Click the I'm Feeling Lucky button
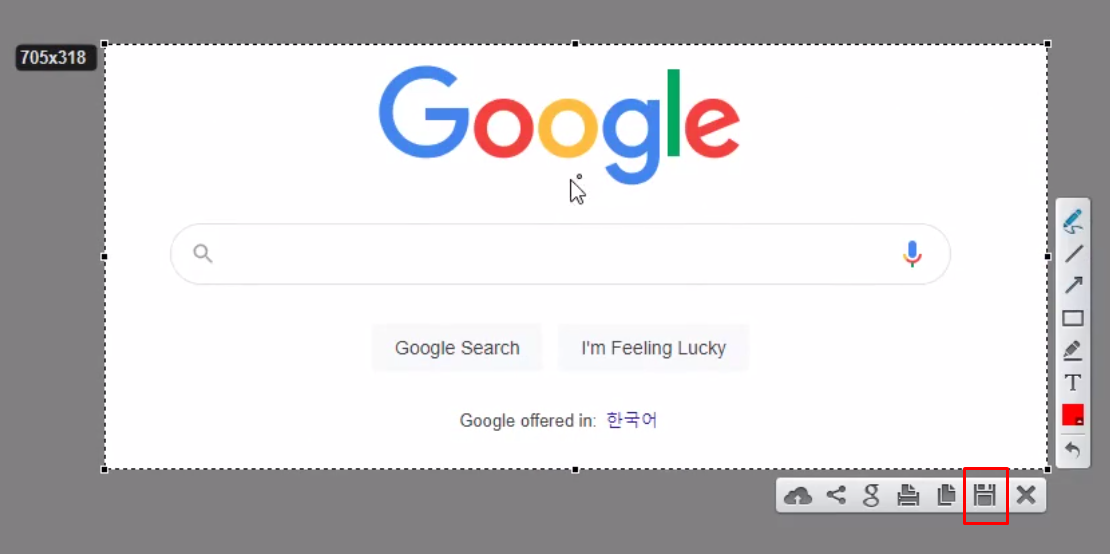This screenshot has width=1110, height=554. (x=653, y=347)
